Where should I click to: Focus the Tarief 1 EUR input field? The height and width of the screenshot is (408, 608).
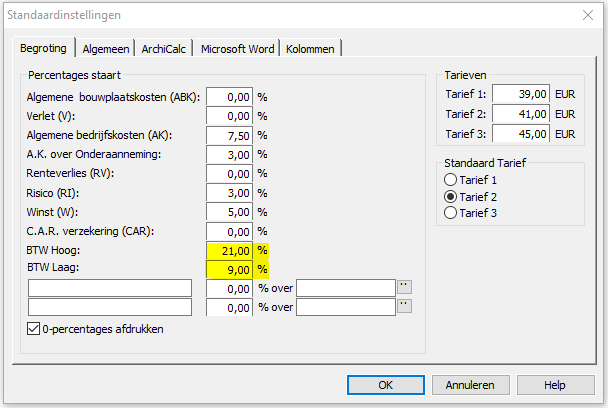[521, 94]
